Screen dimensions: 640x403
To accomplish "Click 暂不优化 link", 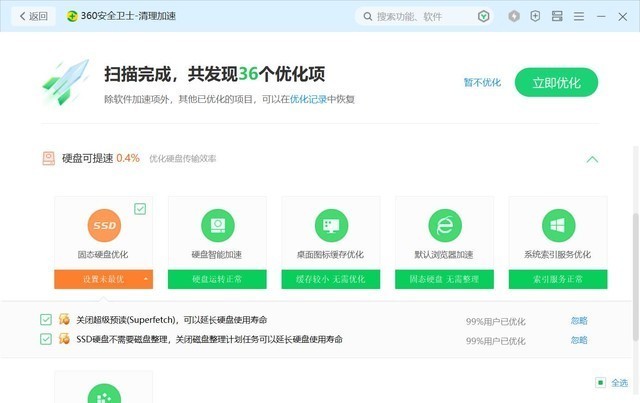I will [x=482, y=82].
